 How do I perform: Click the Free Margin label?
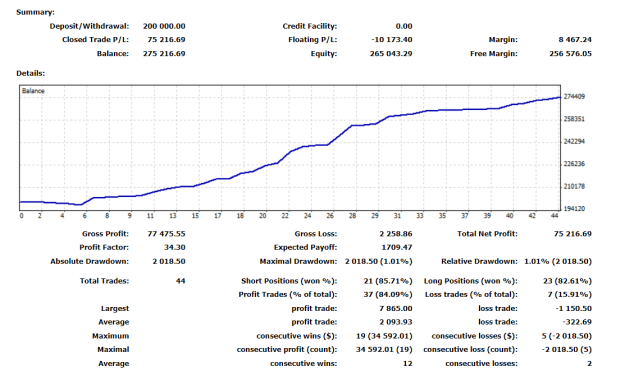click(493, 54)
